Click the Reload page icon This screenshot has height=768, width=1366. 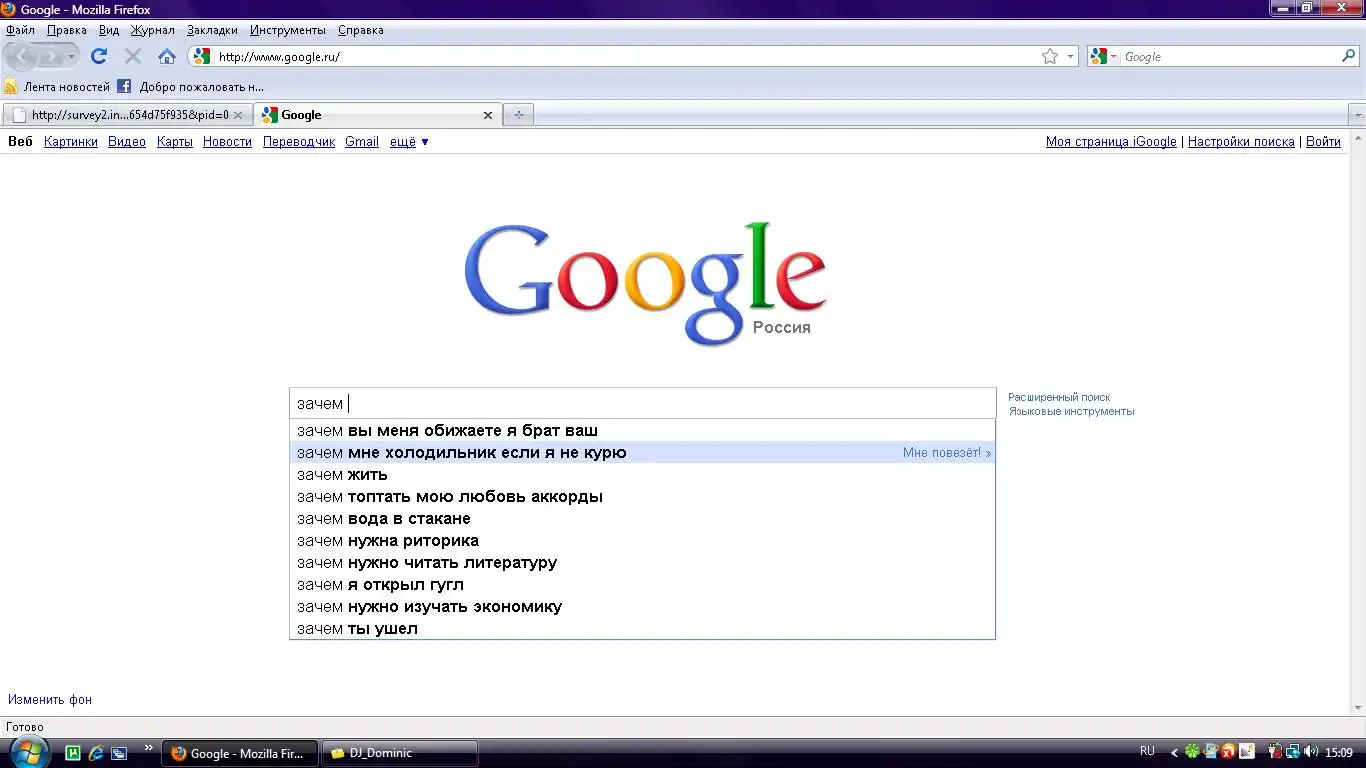pyautogui.click(x=98, y=57)
